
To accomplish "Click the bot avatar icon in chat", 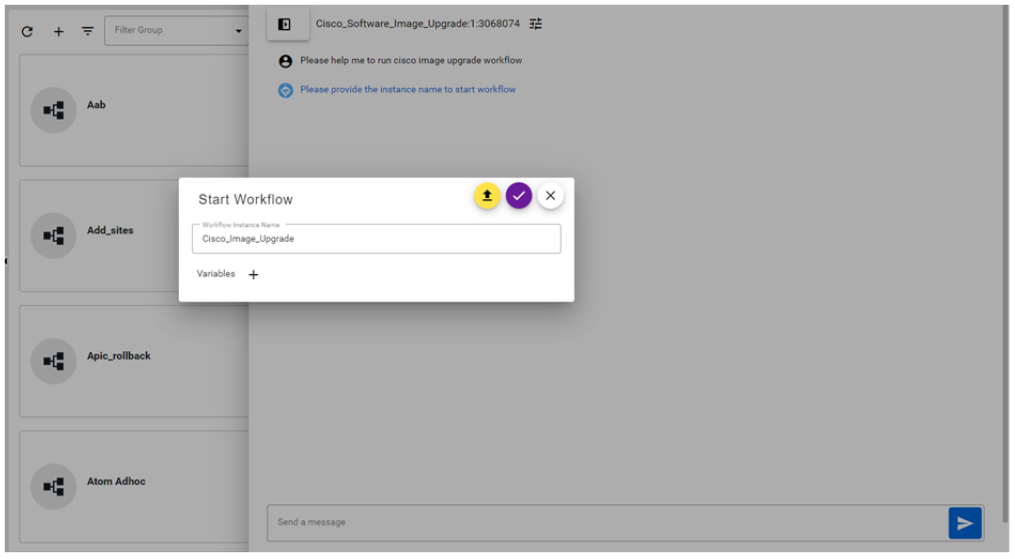I will [x=285, y=91].
